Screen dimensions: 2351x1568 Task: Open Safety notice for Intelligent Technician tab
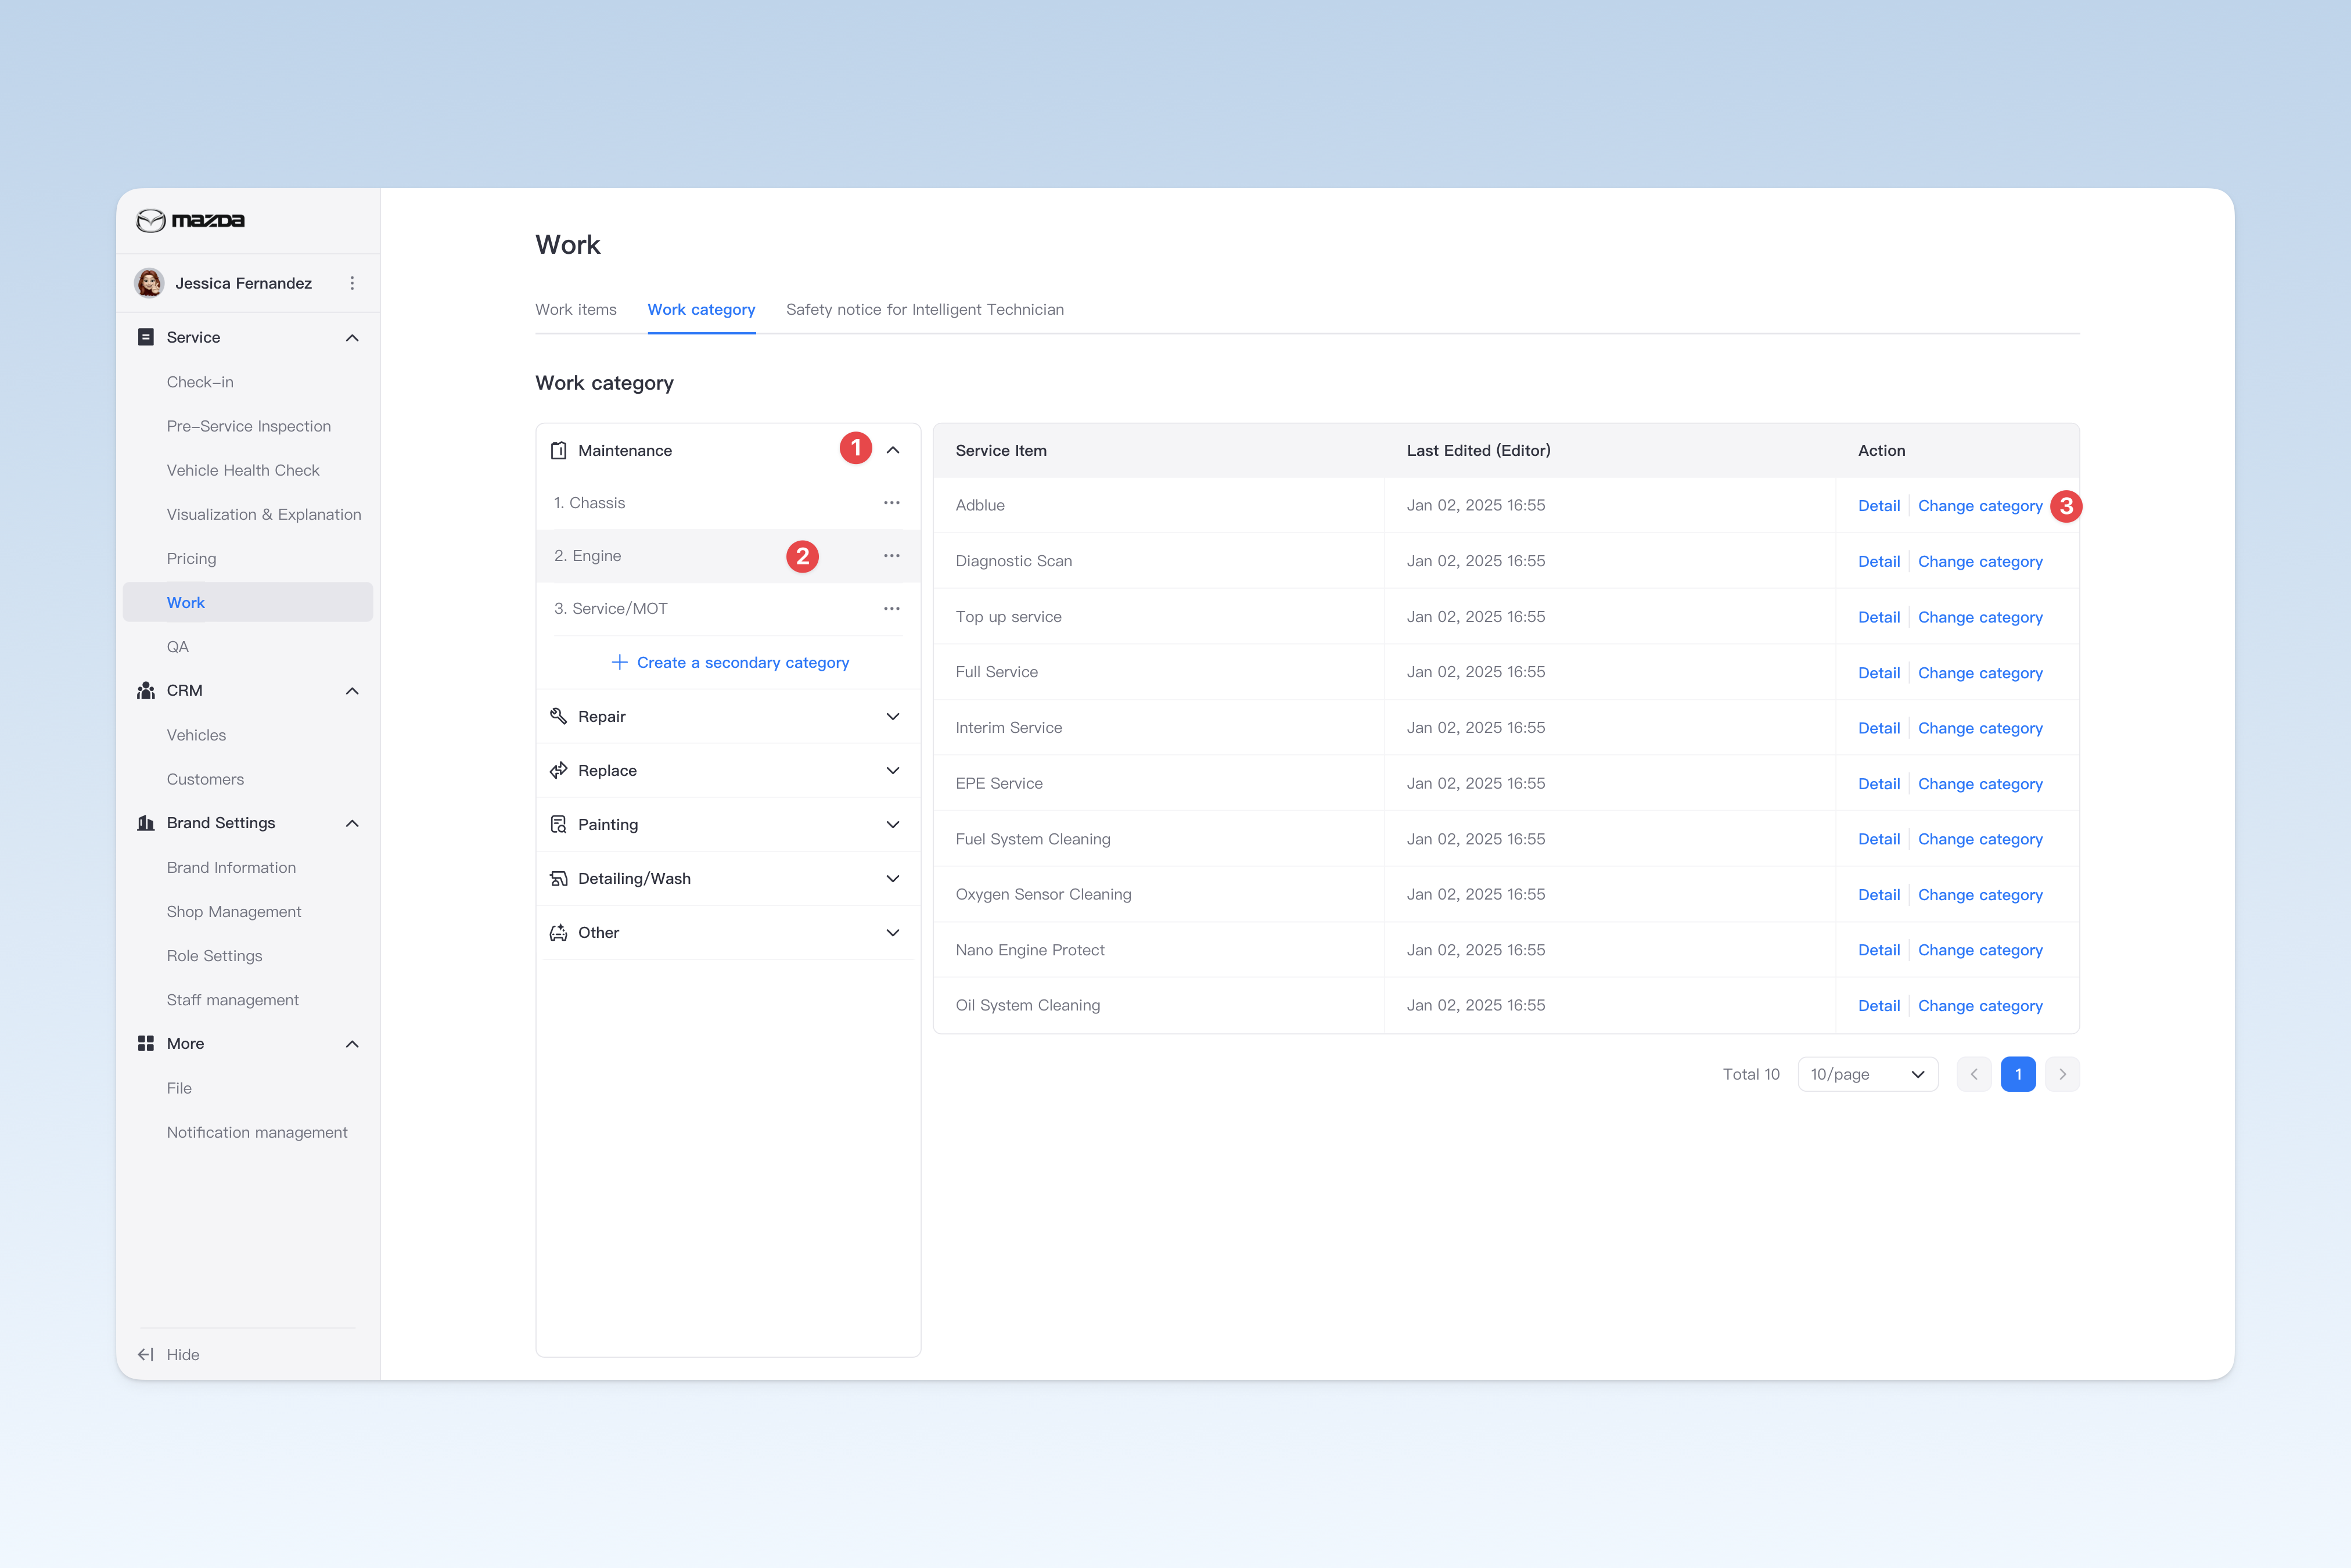(x=925, y=309)
